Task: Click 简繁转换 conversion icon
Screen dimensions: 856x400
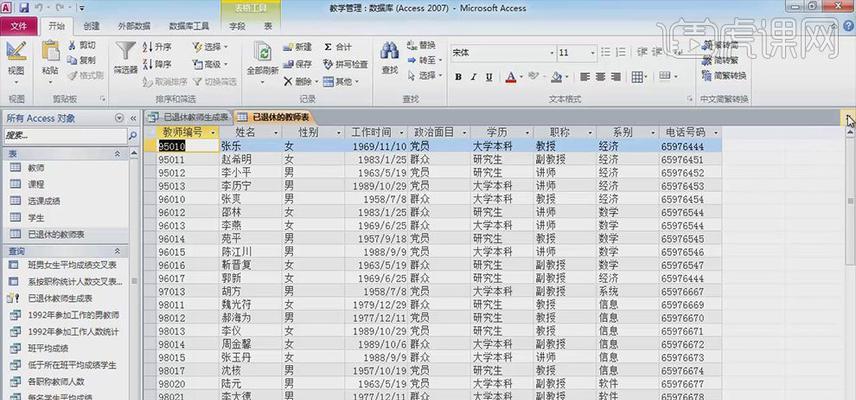Action: [x=708, y=75]
